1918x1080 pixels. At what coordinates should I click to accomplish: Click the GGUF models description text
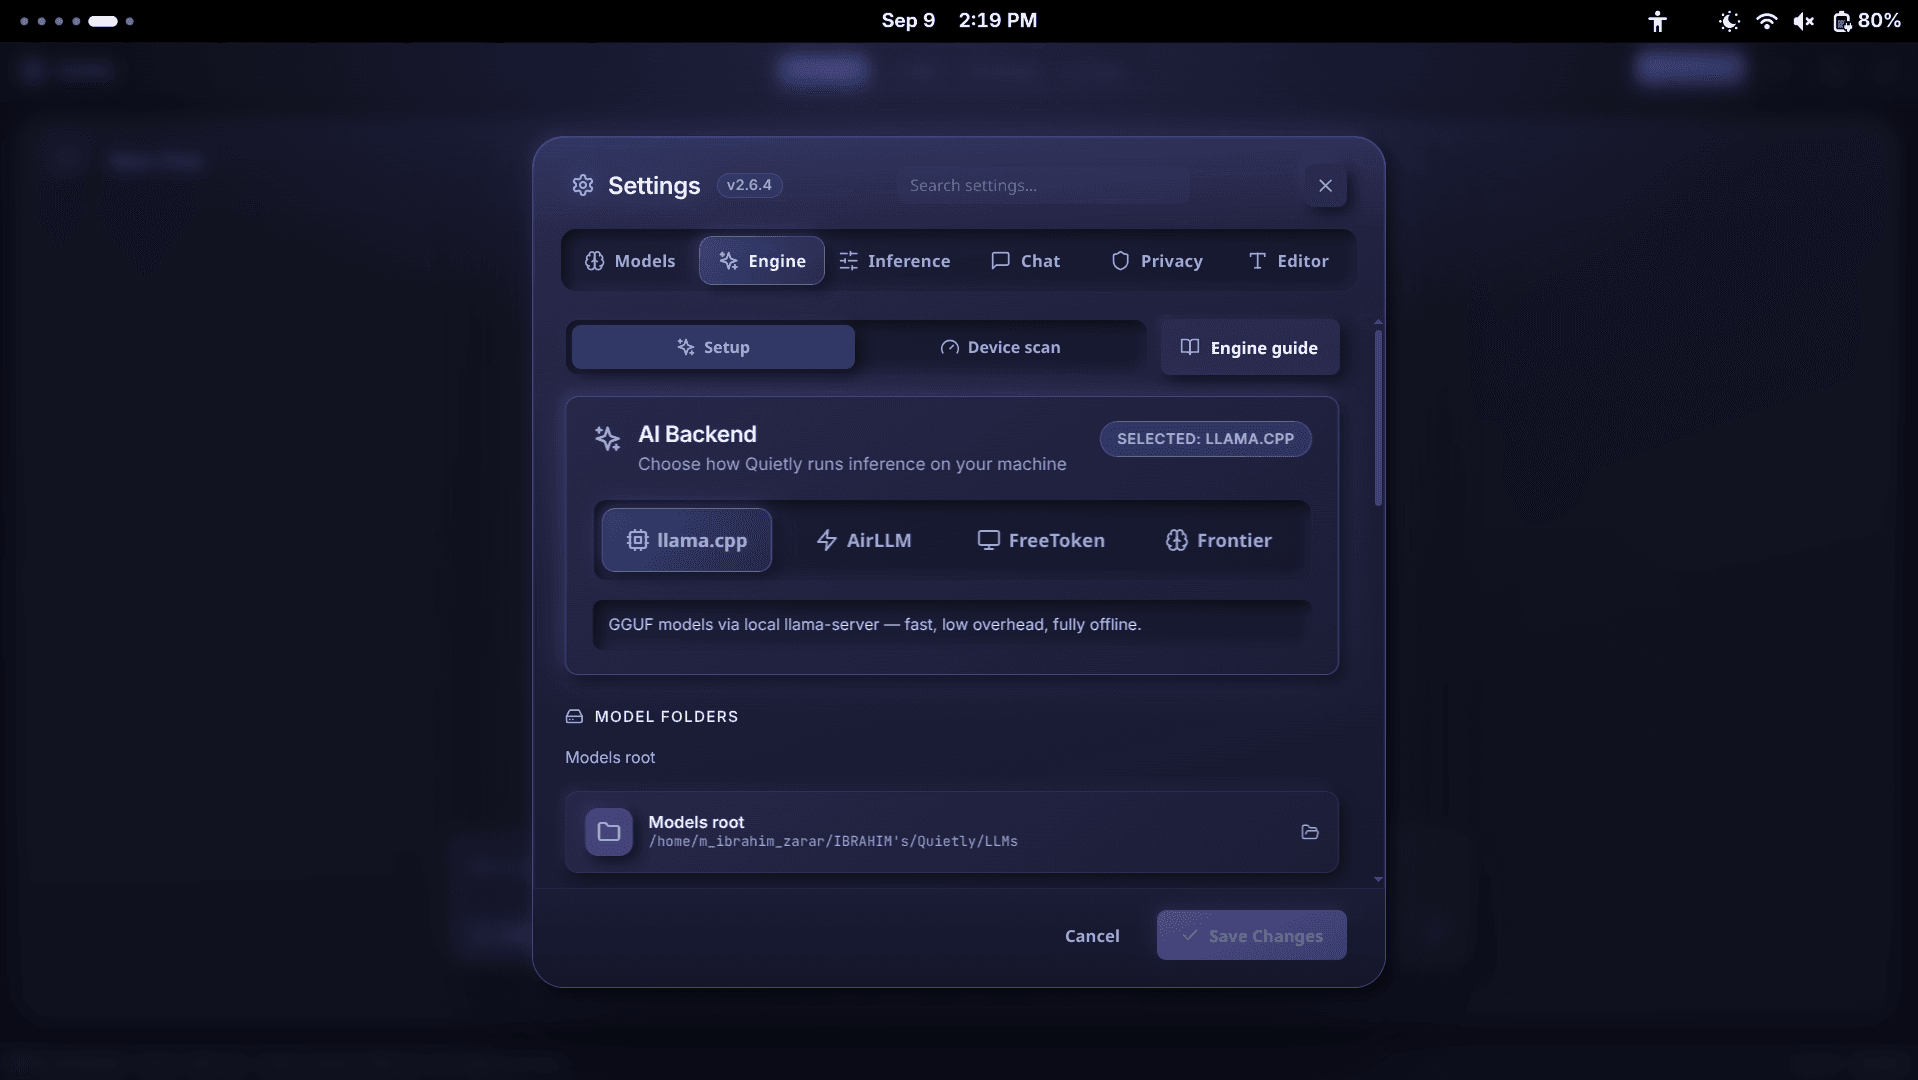pyautogui.click(x=875, y=625)
